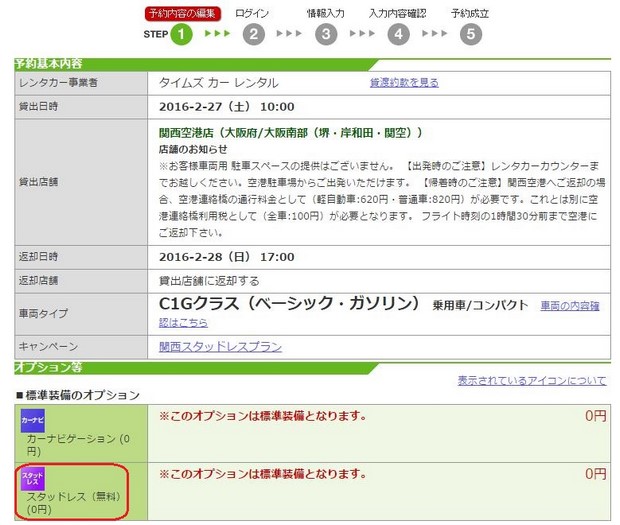
Task: Click the blue カーナビ option icon
Action: click(33, 421)
